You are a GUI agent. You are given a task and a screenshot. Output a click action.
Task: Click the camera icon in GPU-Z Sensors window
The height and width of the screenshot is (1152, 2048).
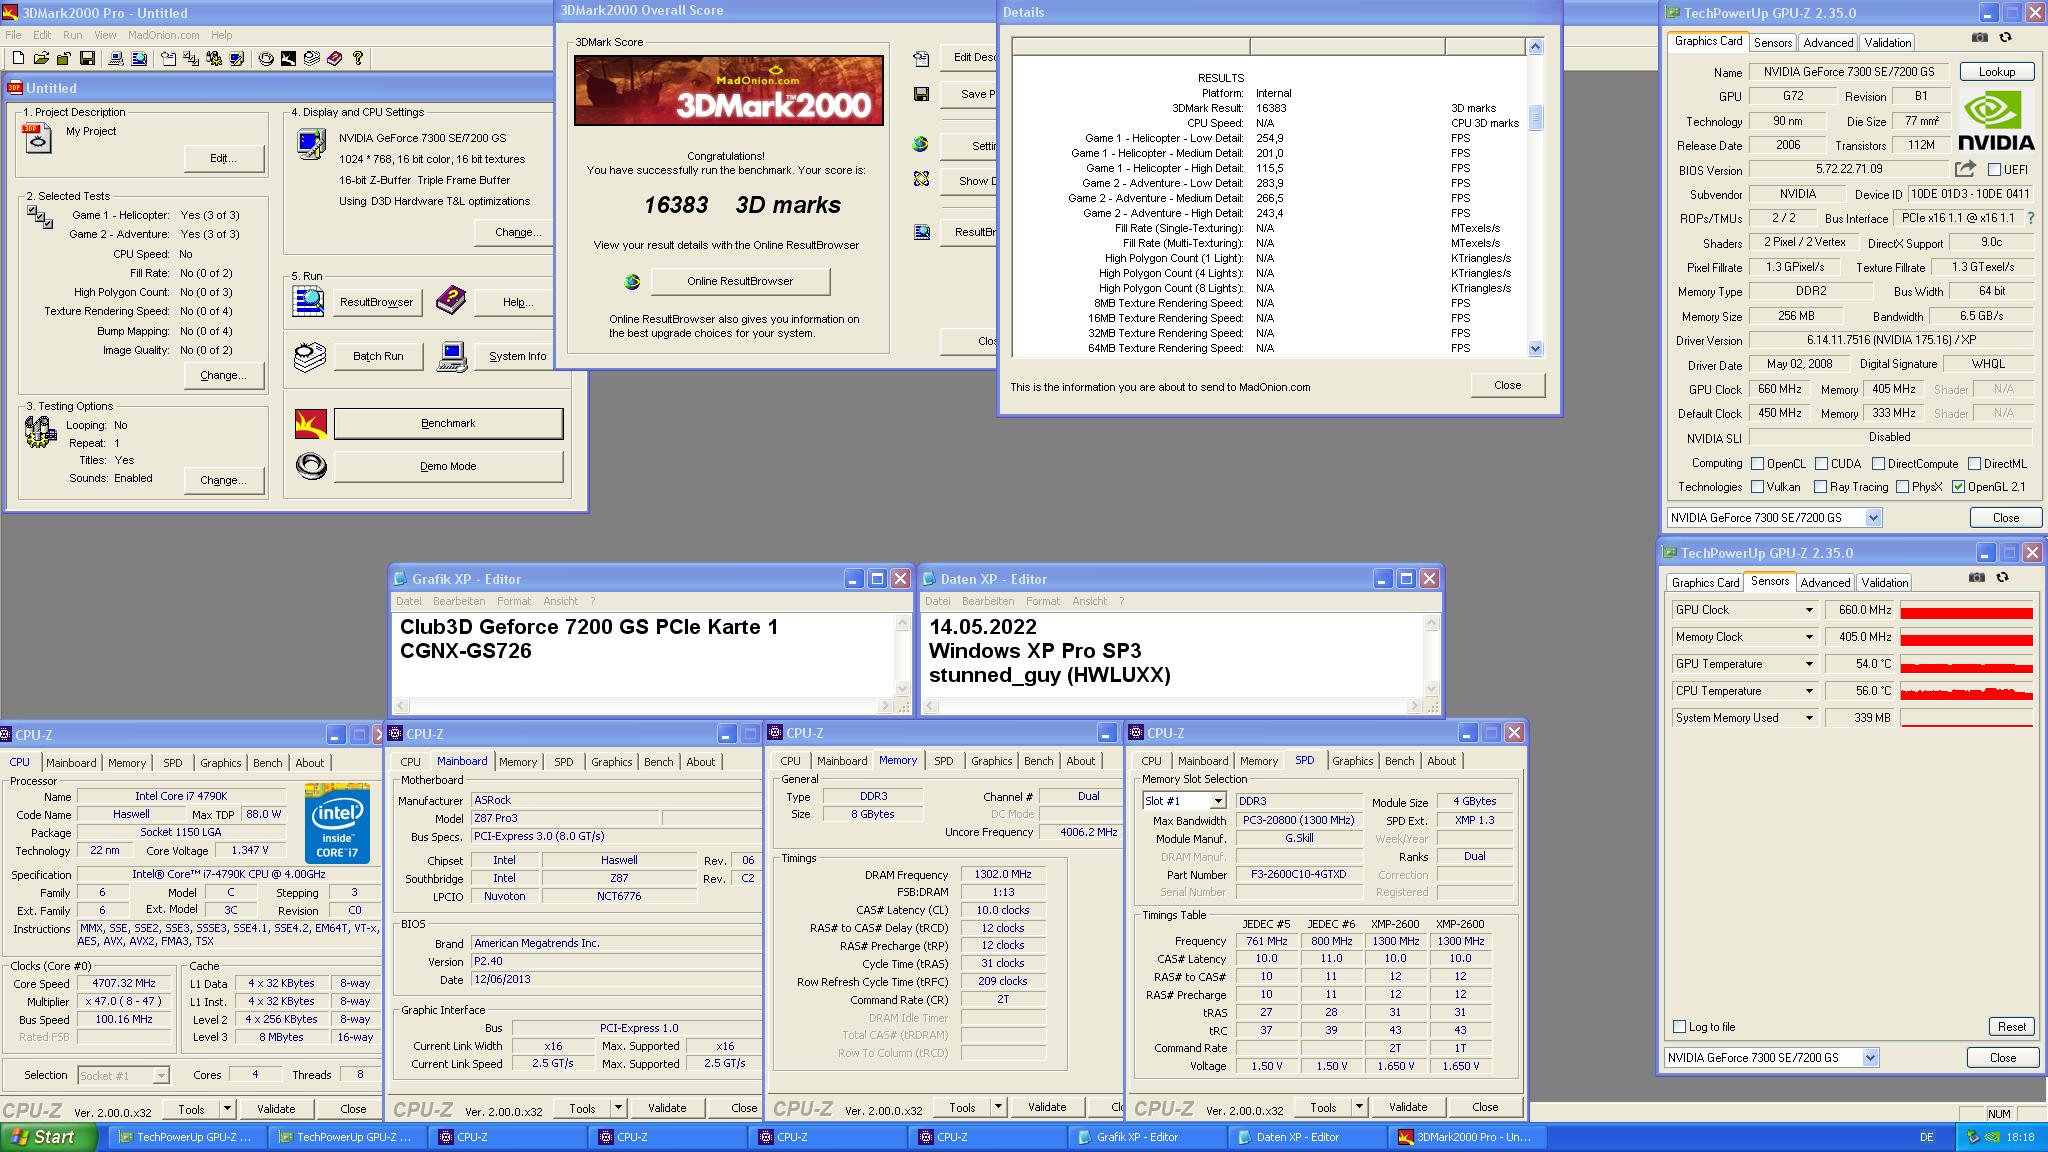pos(1976,577)
